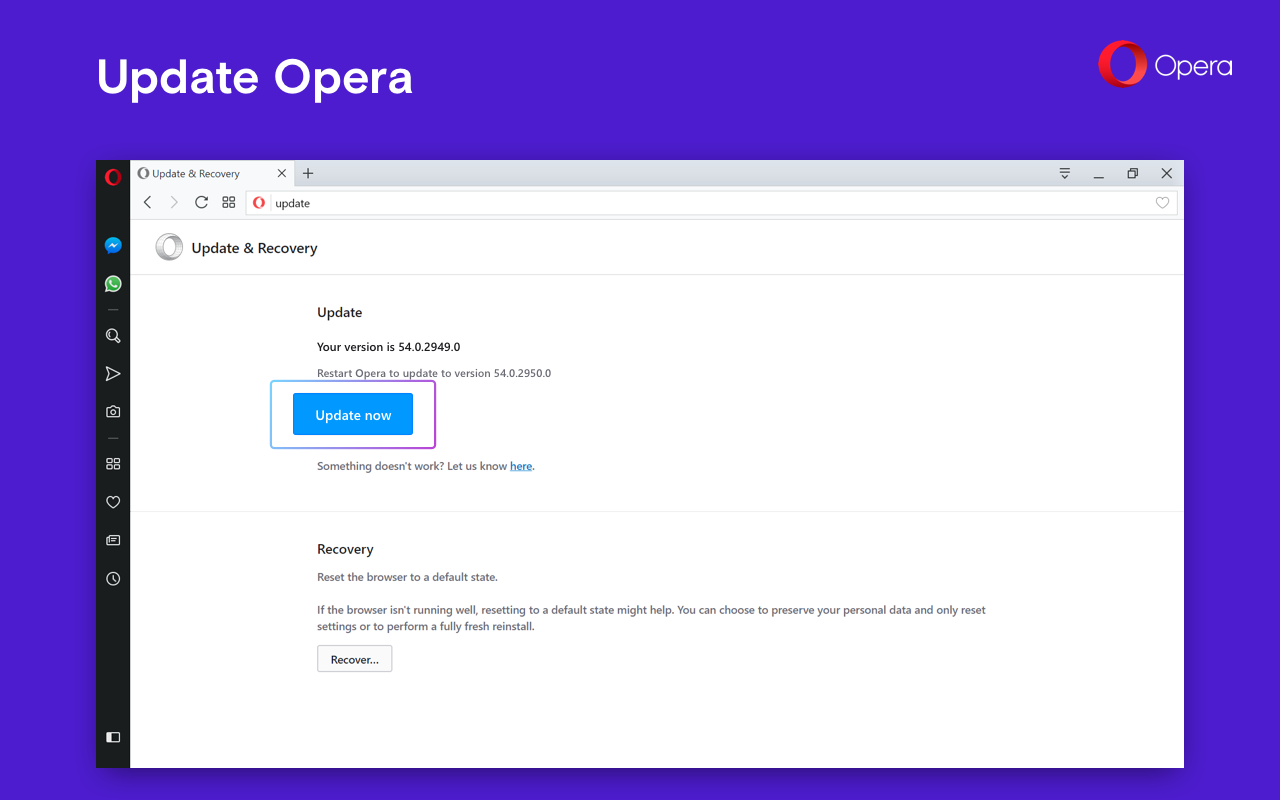Click the reload page button

[x=201, y=202]
